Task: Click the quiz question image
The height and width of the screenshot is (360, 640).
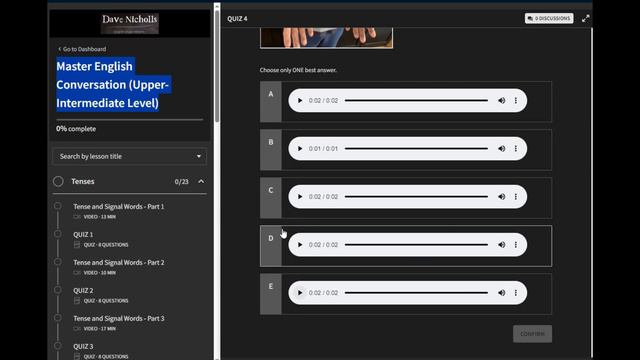Action: tap(327, 38)
